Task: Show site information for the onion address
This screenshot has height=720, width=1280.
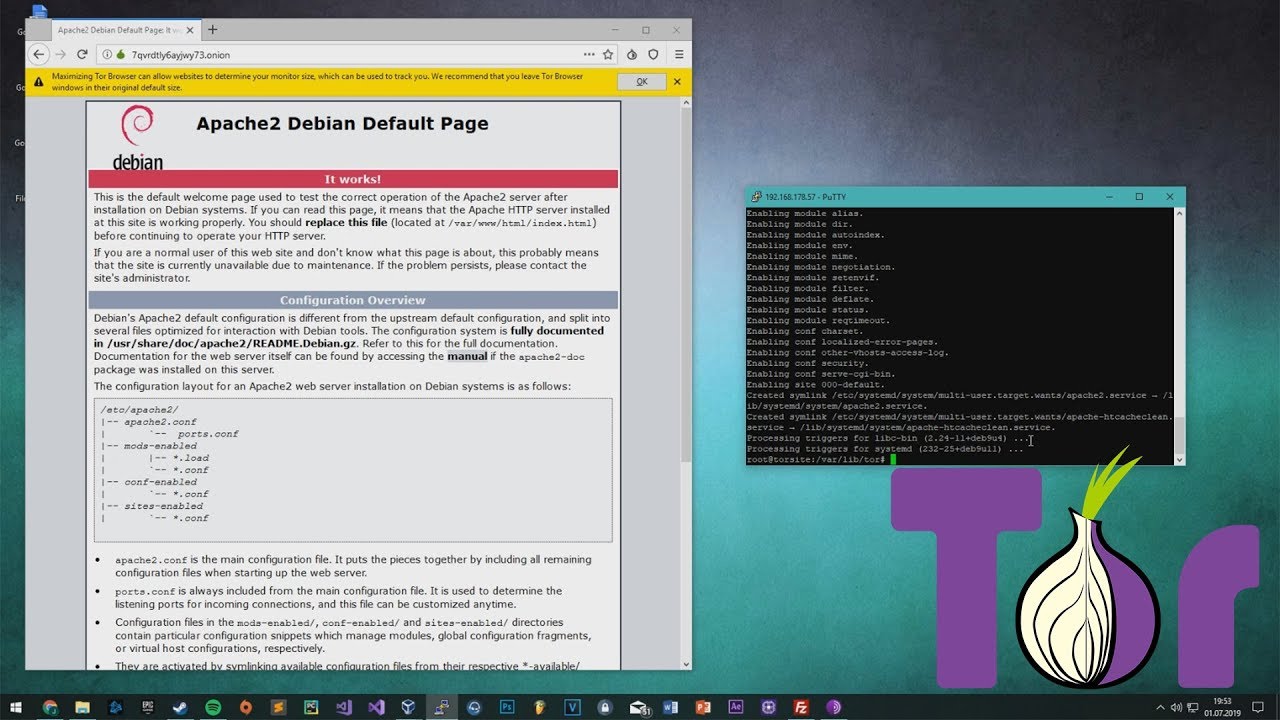Action: [107, 54]
